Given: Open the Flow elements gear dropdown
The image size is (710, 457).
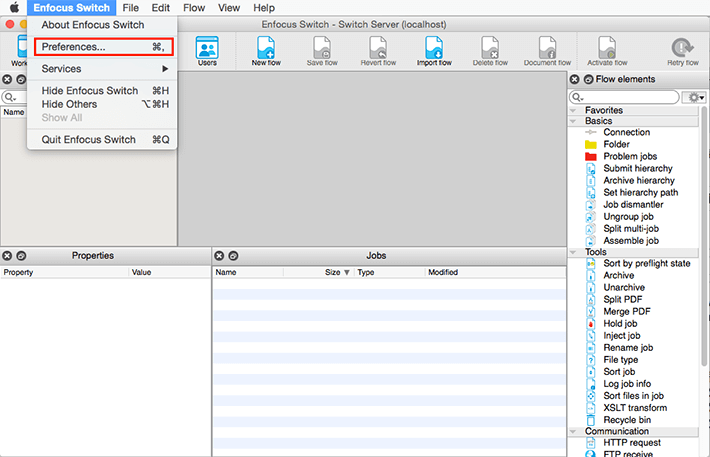Looking at the screenshot, I should (x=695, y=97).
